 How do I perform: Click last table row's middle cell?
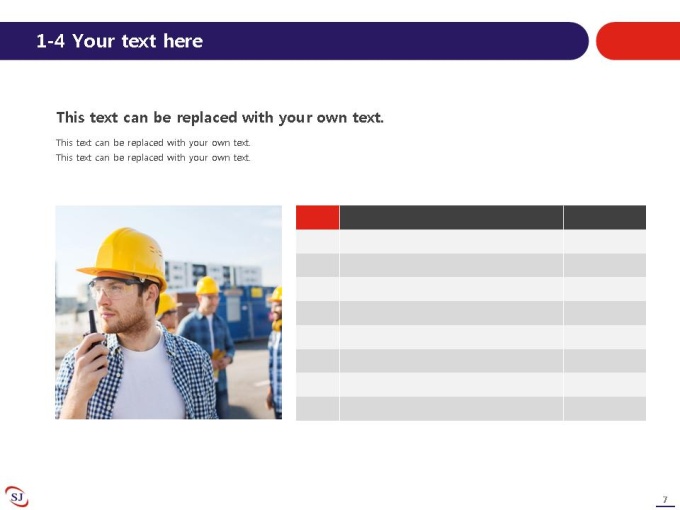pyautogui.click(x=451, y=409)
